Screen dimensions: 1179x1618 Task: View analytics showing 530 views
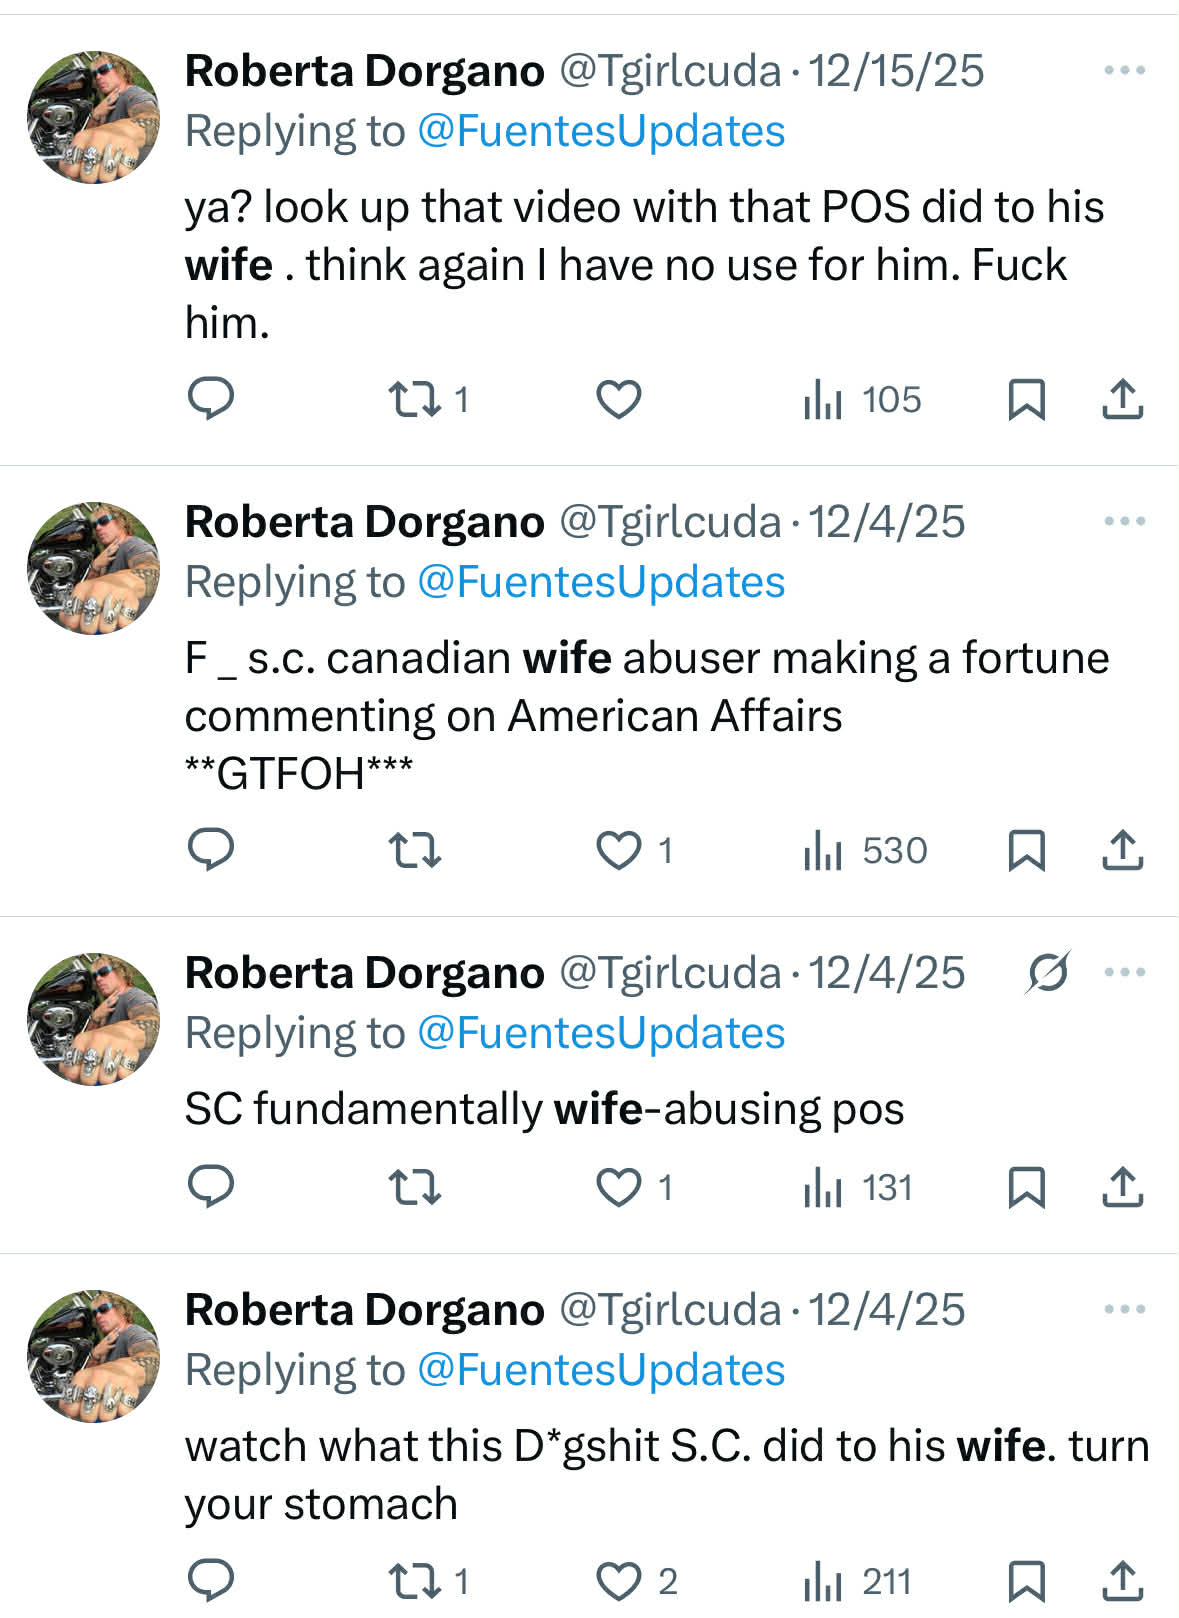pos(865,850)
